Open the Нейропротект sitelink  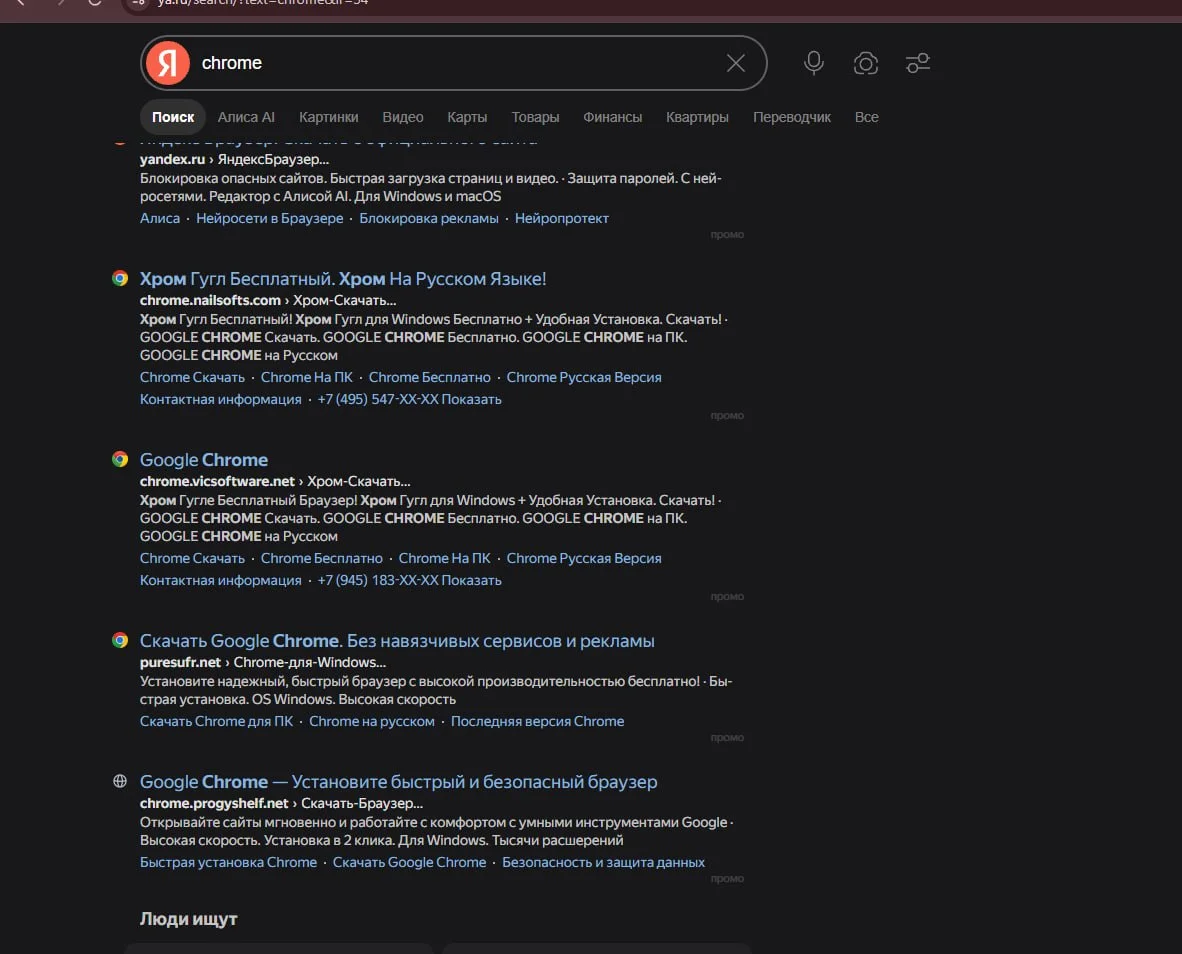coord(562,219)
